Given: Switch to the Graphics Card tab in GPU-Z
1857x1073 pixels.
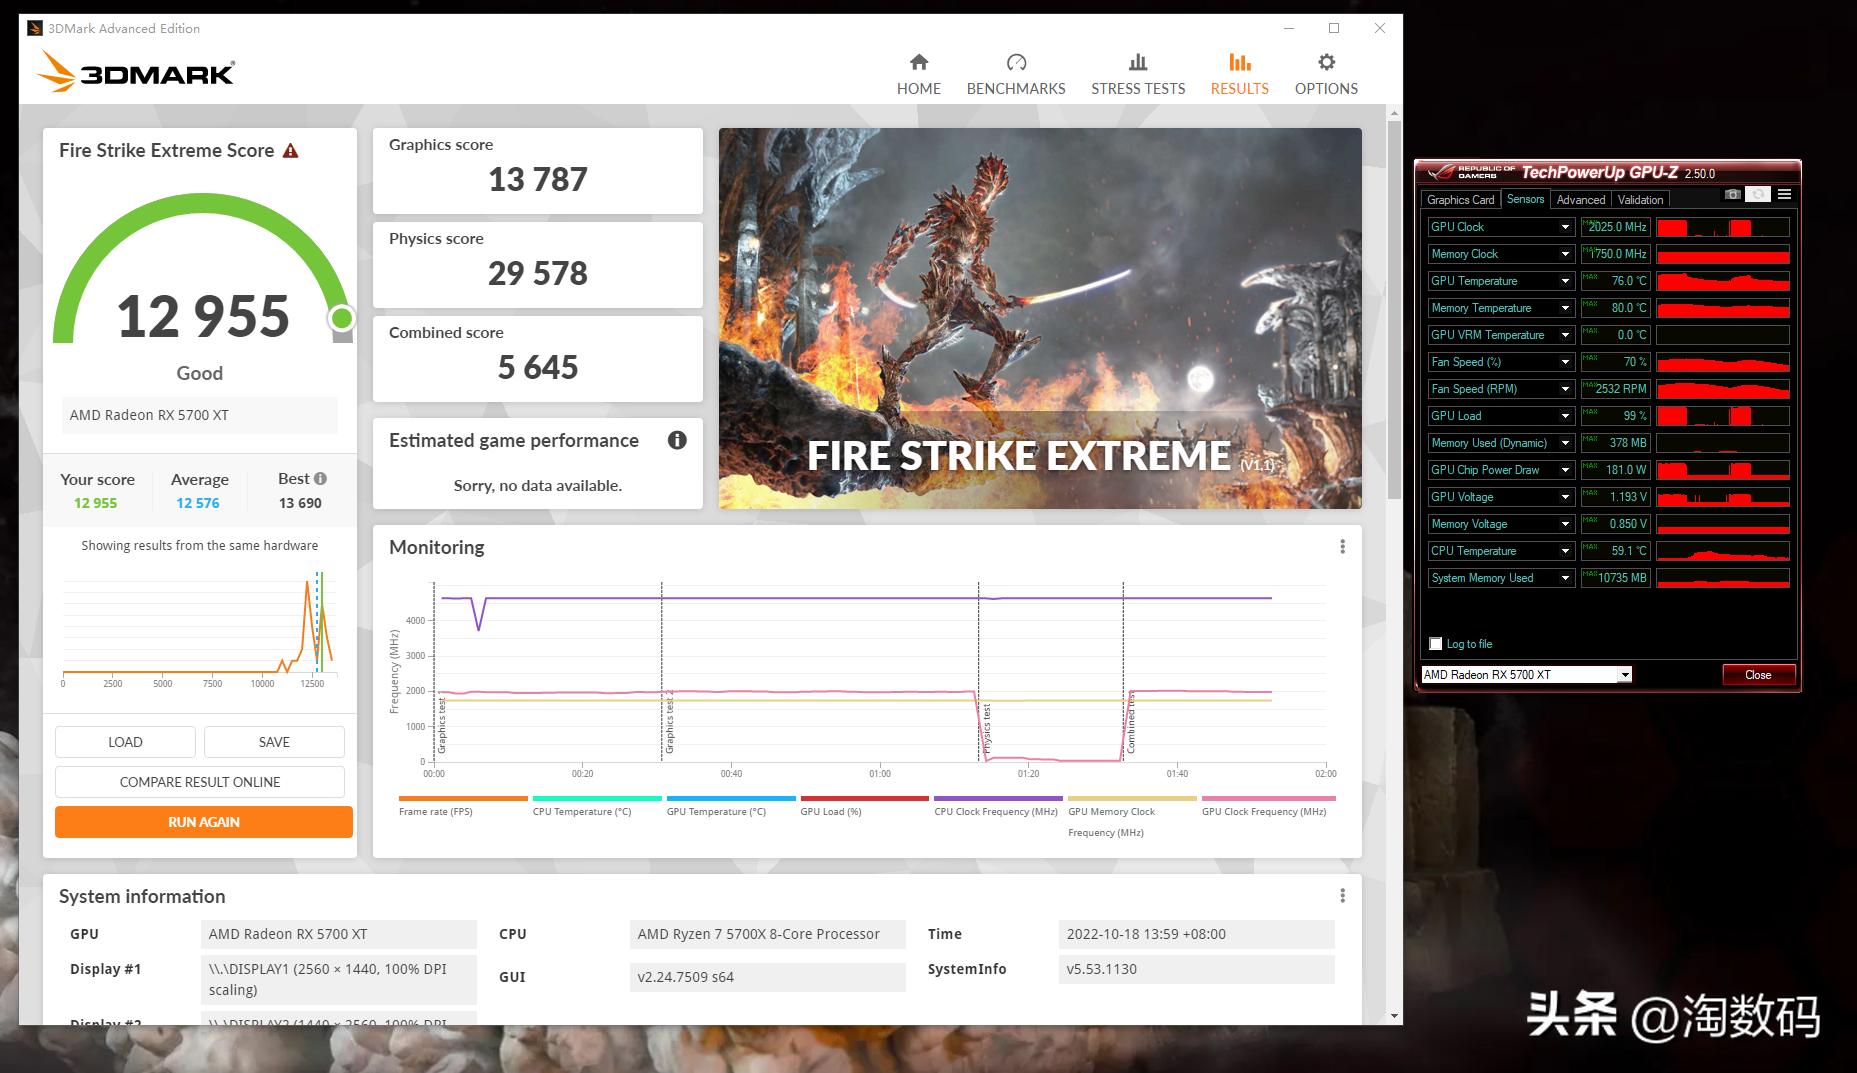Looking at the screenshot, I should click(x=1459, y=199).
